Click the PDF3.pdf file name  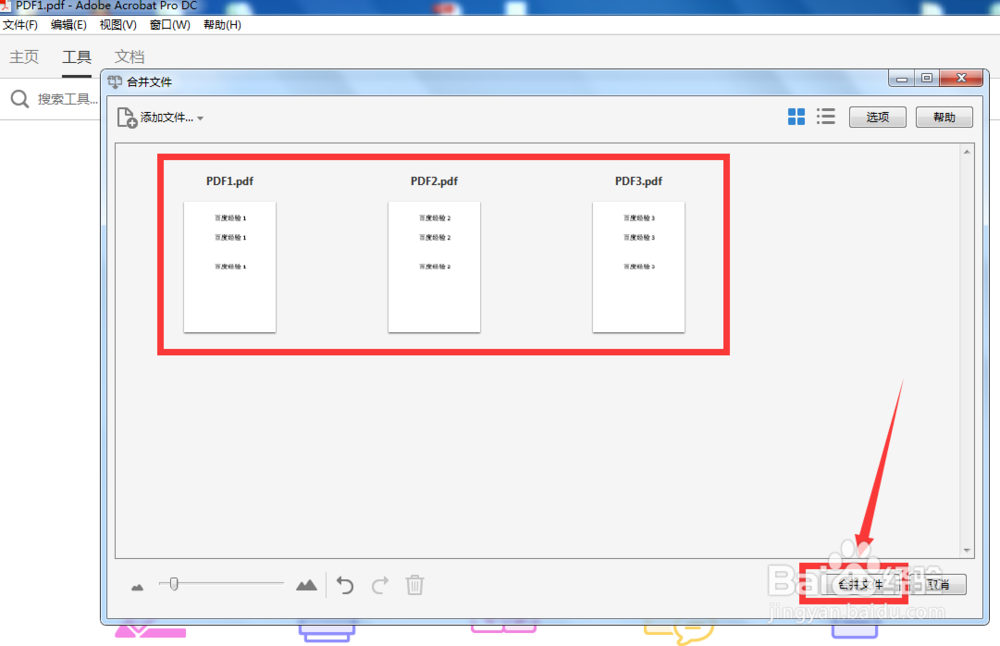click(x=638, y=181)
